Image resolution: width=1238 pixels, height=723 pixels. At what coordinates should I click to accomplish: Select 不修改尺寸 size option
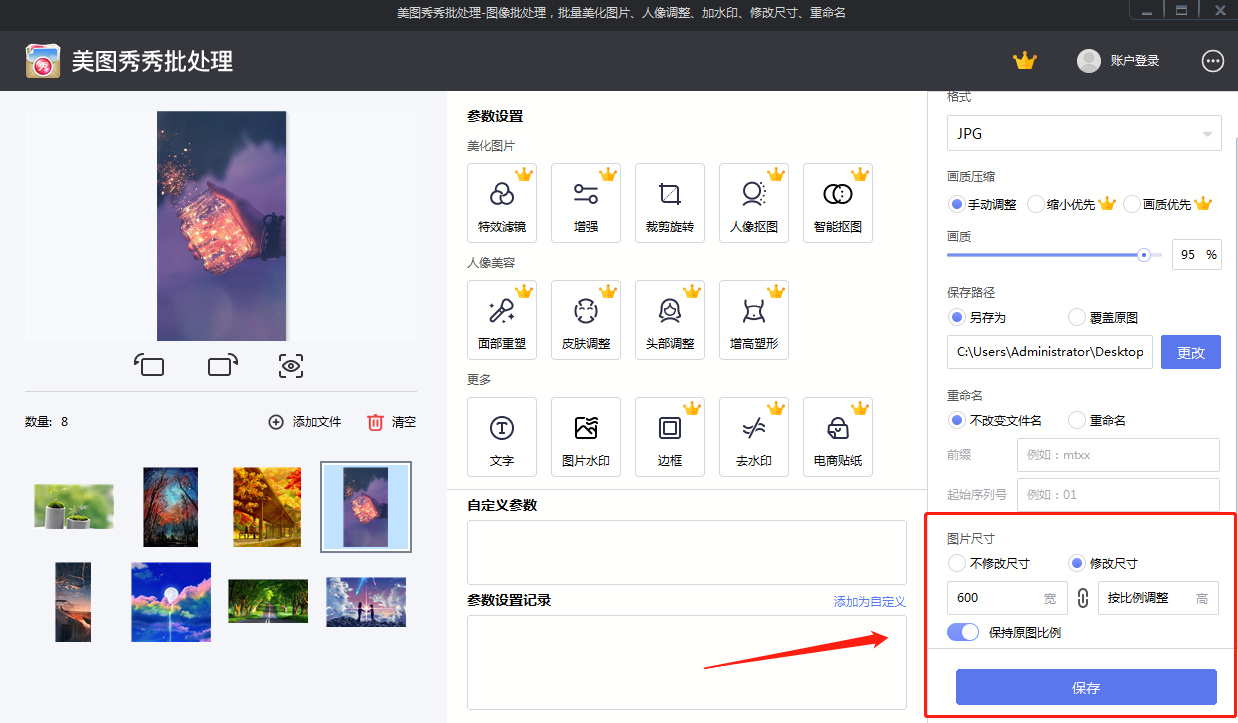(958, 563)
